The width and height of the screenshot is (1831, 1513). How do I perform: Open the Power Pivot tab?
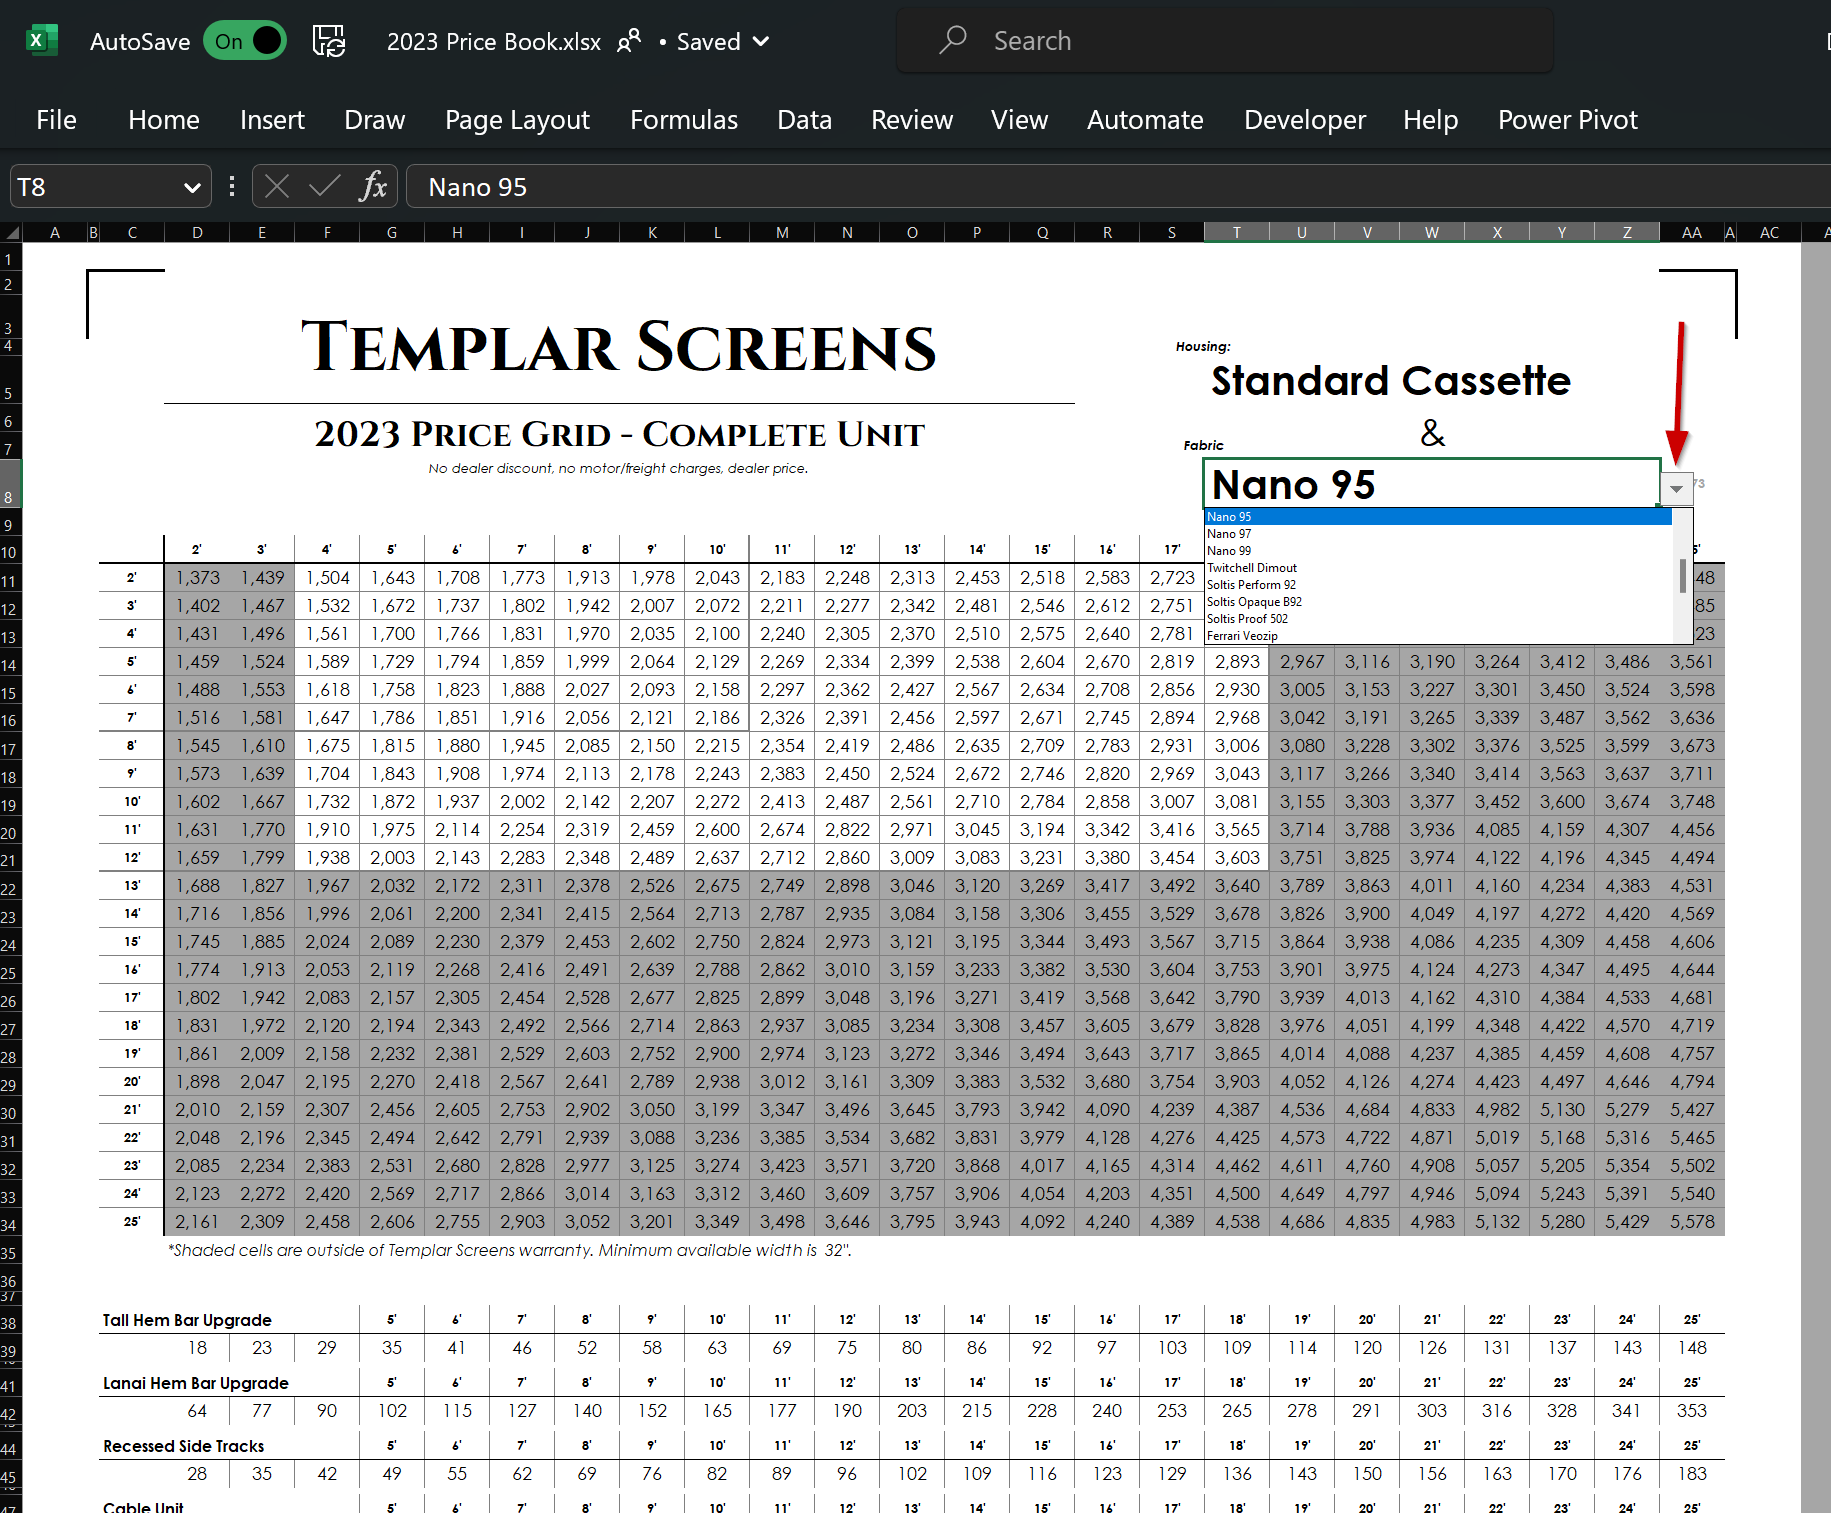(1567, 119)
